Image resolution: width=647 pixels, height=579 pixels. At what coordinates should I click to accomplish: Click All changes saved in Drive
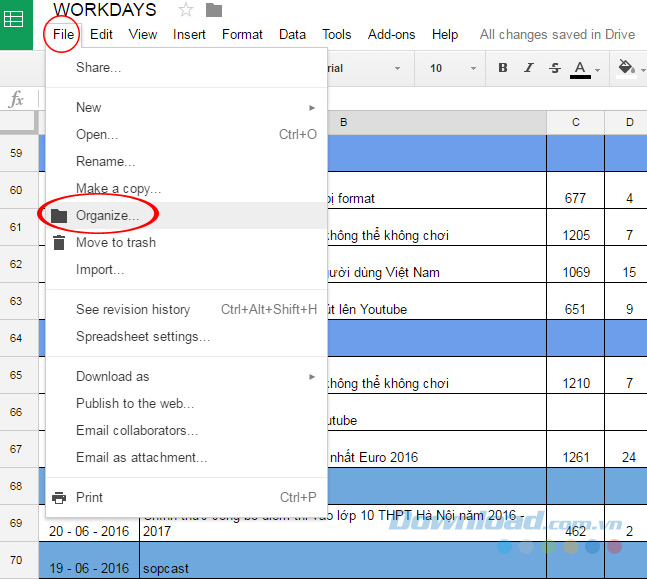(x=557, y=34)
